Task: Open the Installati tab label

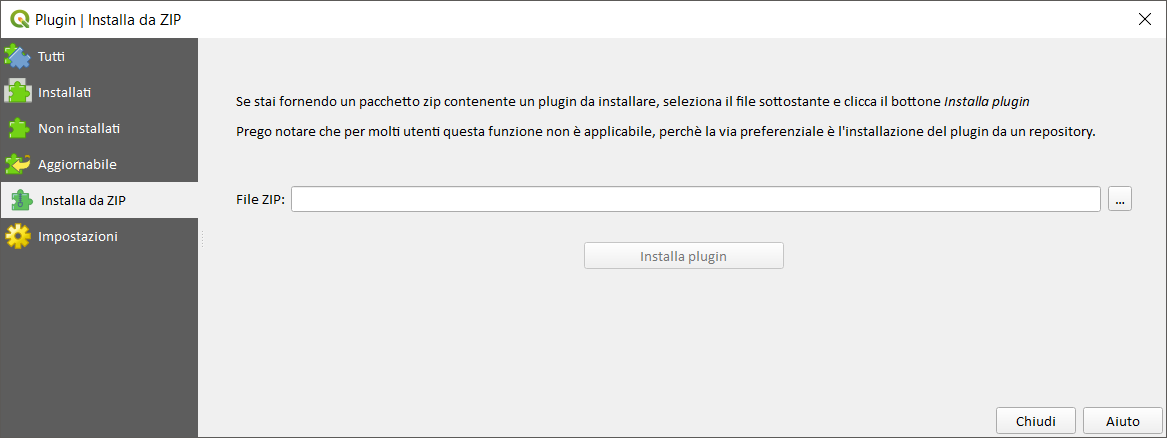Action: [65, 92]
